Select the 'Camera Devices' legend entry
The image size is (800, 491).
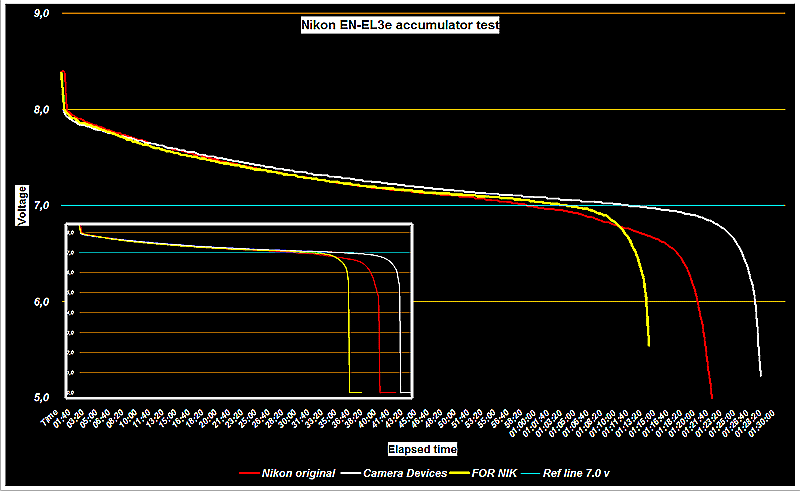pos(394,474)
